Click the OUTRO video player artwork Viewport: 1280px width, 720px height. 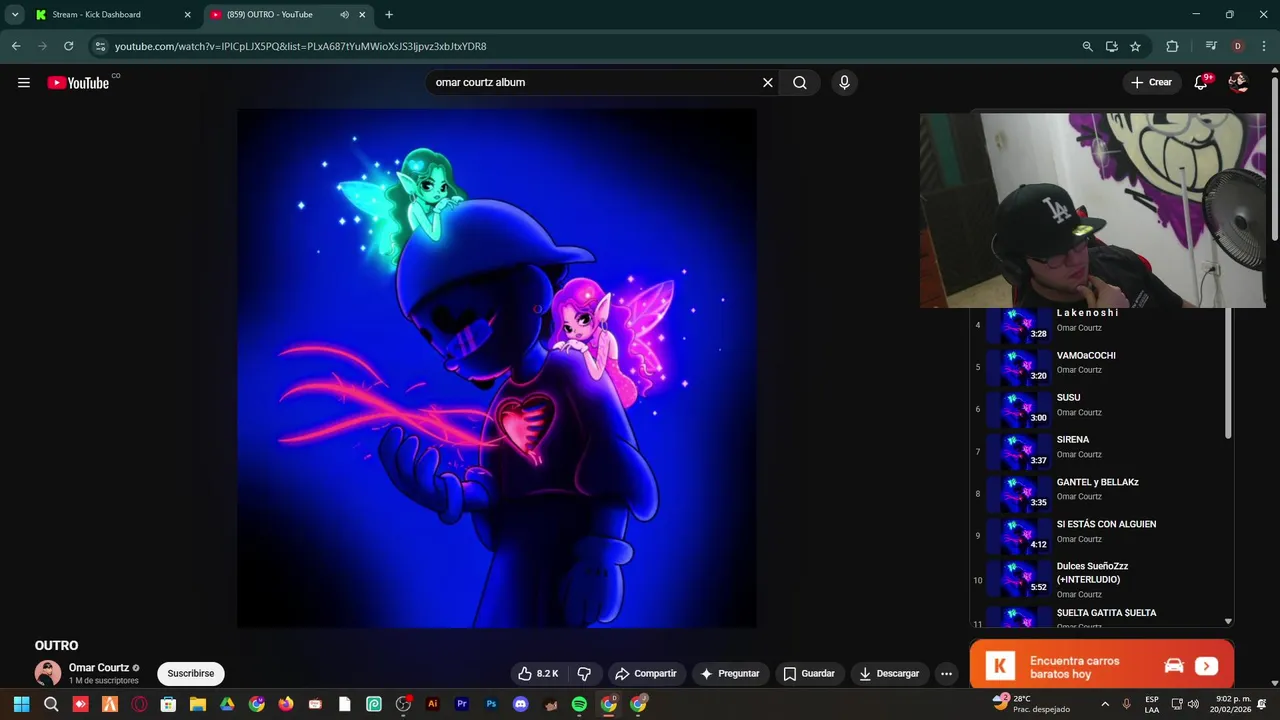(497, 368)
